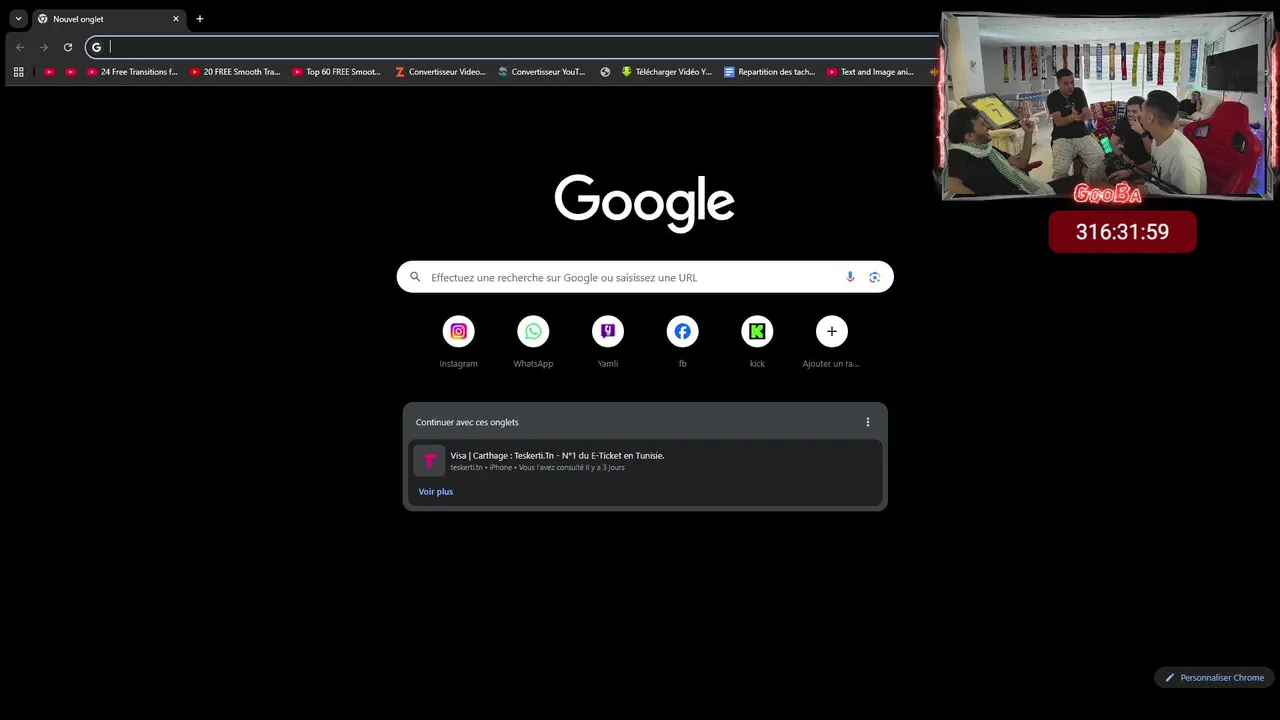Click the GooBa webcam overlay video
This screenshot has width=1280, height=720.
1108,106
